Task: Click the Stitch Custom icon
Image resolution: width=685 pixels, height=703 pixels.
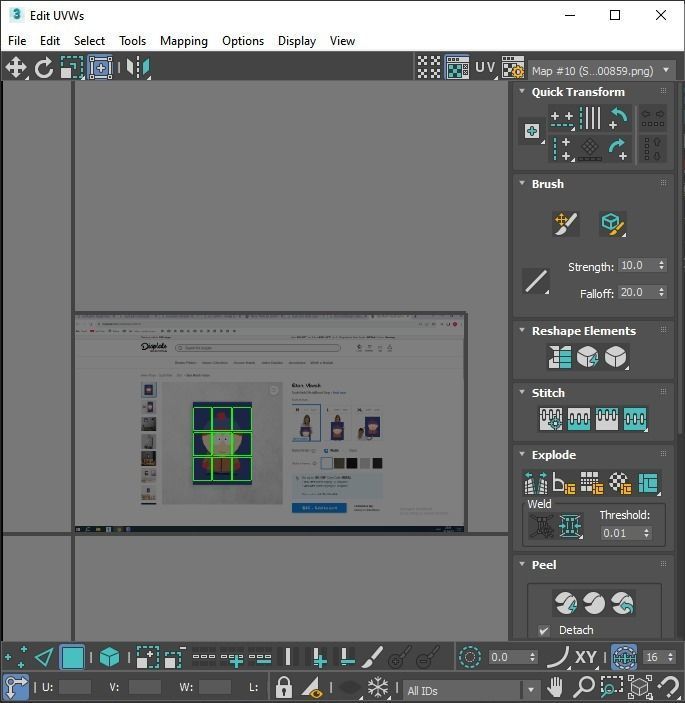Action: (x=635, y=419)
